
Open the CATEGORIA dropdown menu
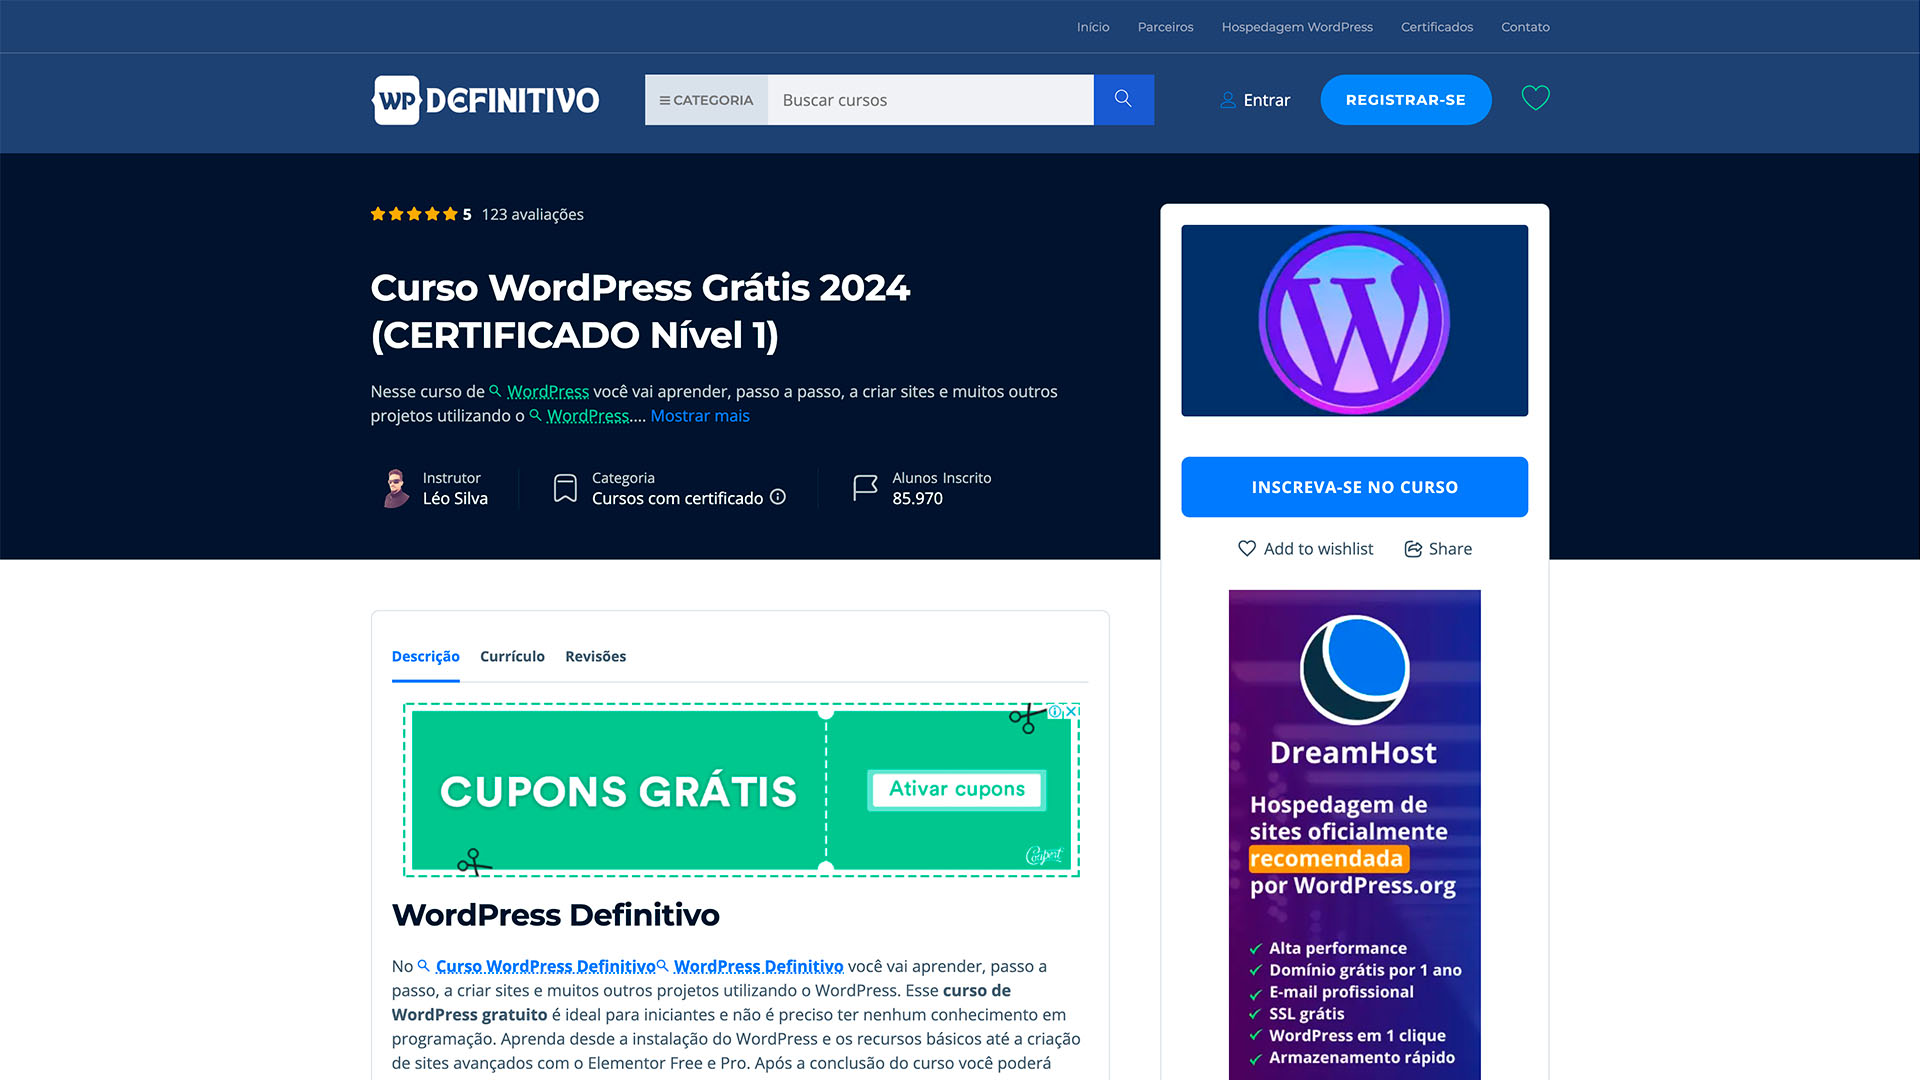click(x=706, y=100)
